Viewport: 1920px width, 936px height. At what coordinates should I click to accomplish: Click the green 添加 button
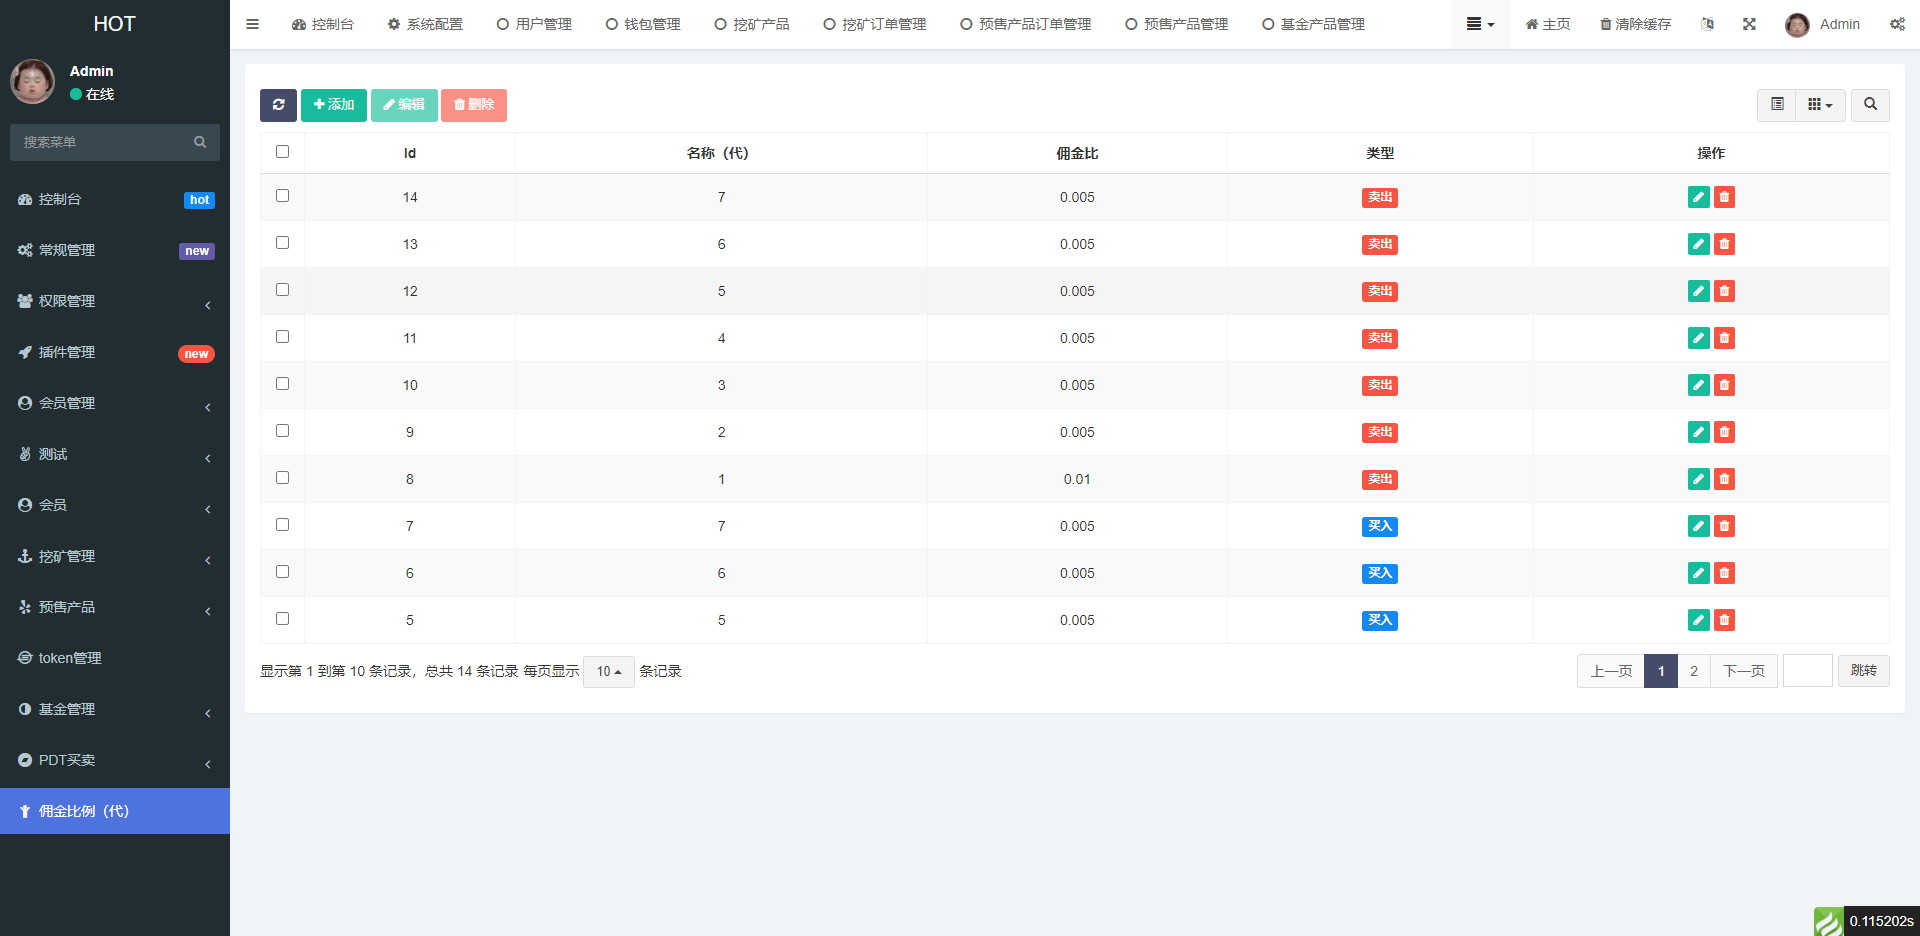[334, 105]
